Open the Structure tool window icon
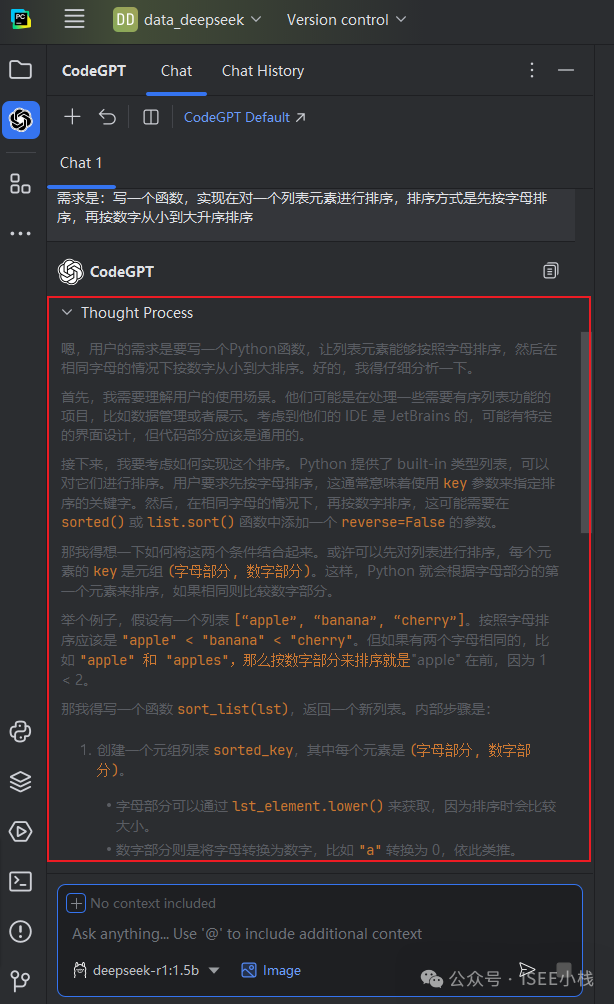This screenshot has width=614, height=1004. pyautogui.click(x=20, y=184)
